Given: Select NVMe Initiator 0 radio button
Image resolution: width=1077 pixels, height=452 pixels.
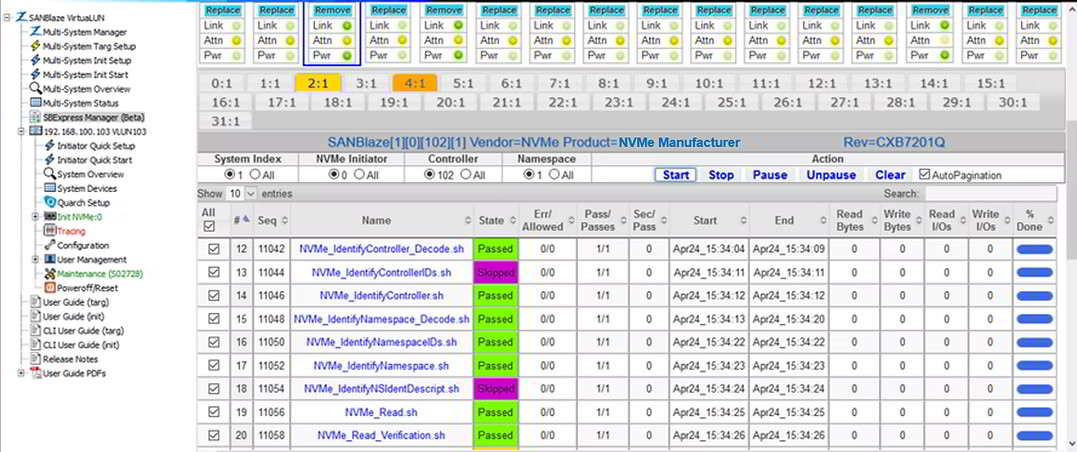Looking at the screenshot, I should tap(335, 175).
